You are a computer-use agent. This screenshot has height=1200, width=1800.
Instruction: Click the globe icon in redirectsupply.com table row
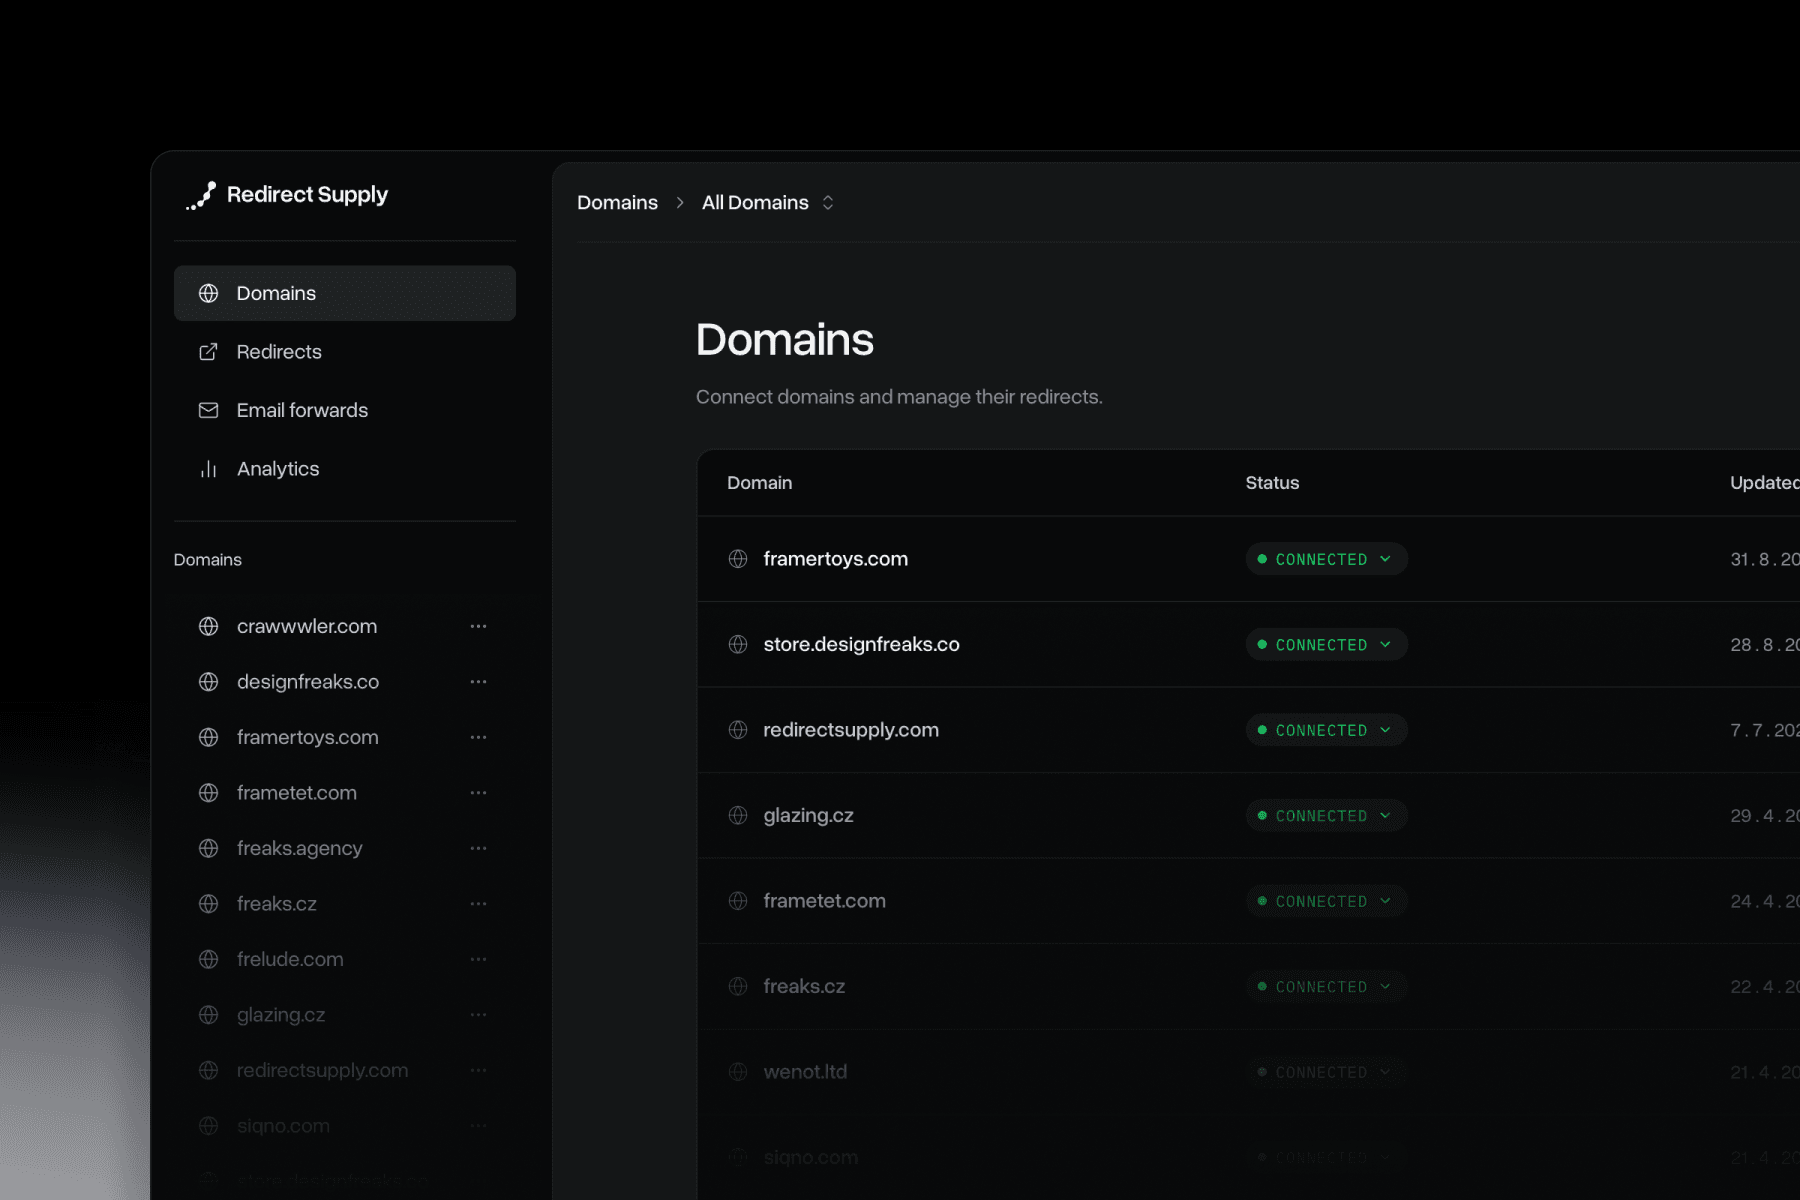(x=738, y=730)
